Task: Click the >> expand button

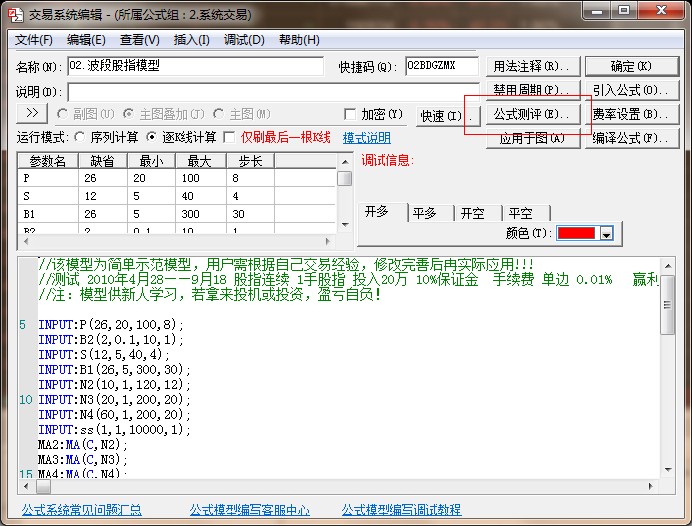Action: tap(32, 114)
